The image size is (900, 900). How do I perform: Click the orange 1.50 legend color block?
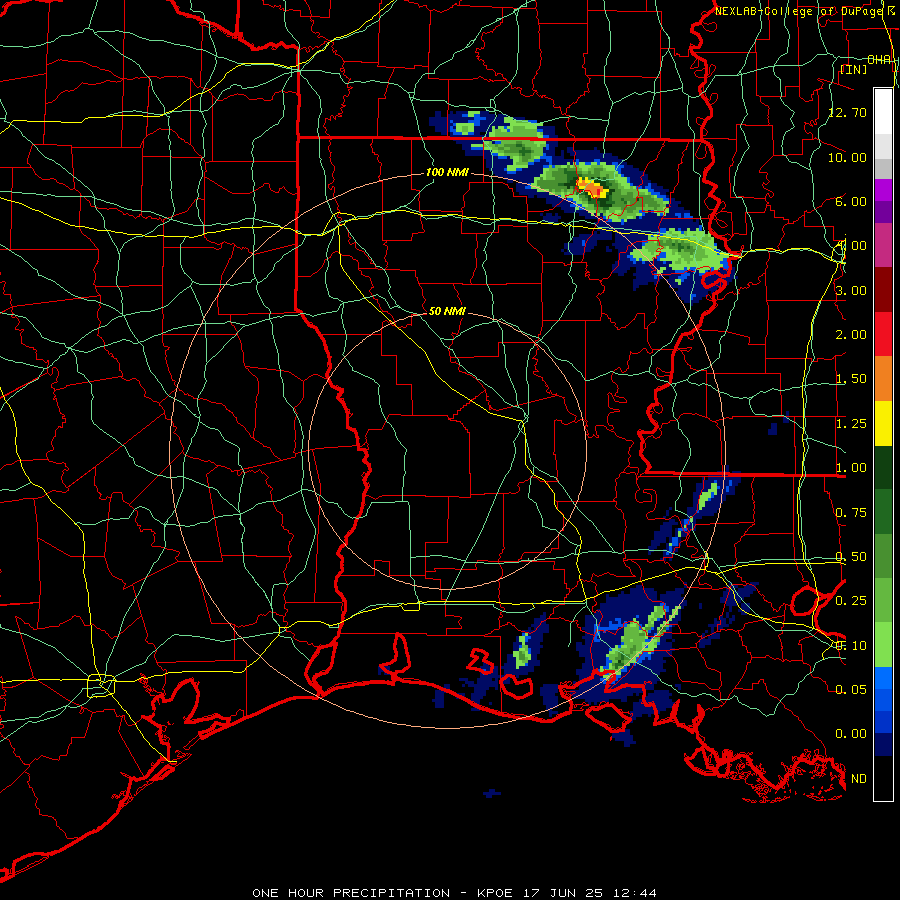(883, 379)
